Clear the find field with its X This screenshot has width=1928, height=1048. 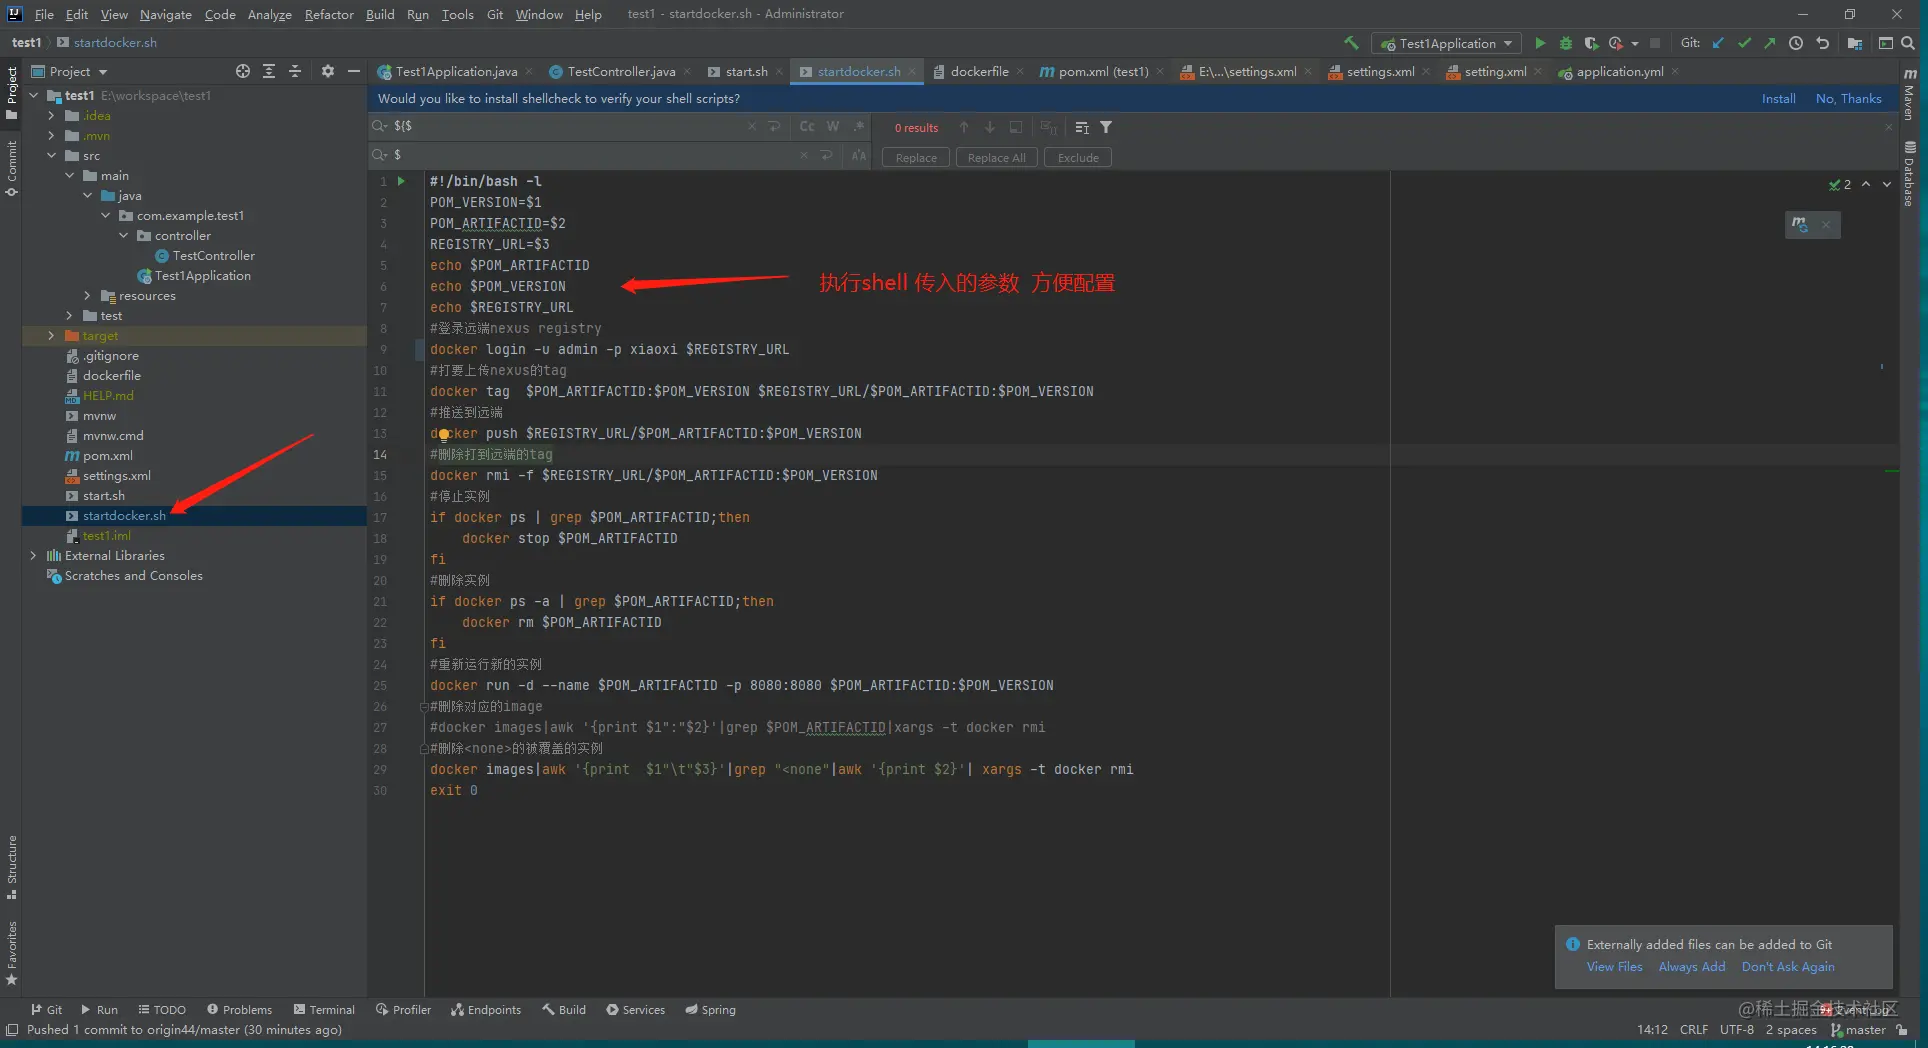pyautogui.click(x=752, y=126)
